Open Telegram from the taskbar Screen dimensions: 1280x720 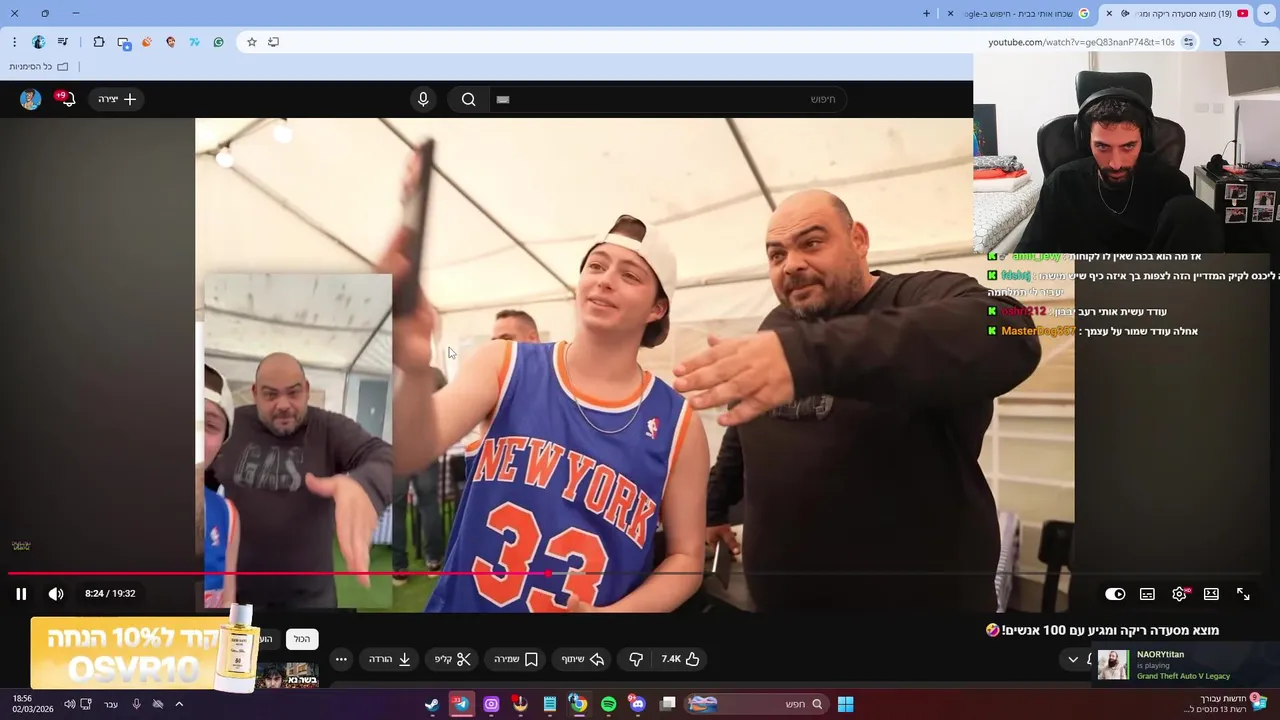coord(461,704)
